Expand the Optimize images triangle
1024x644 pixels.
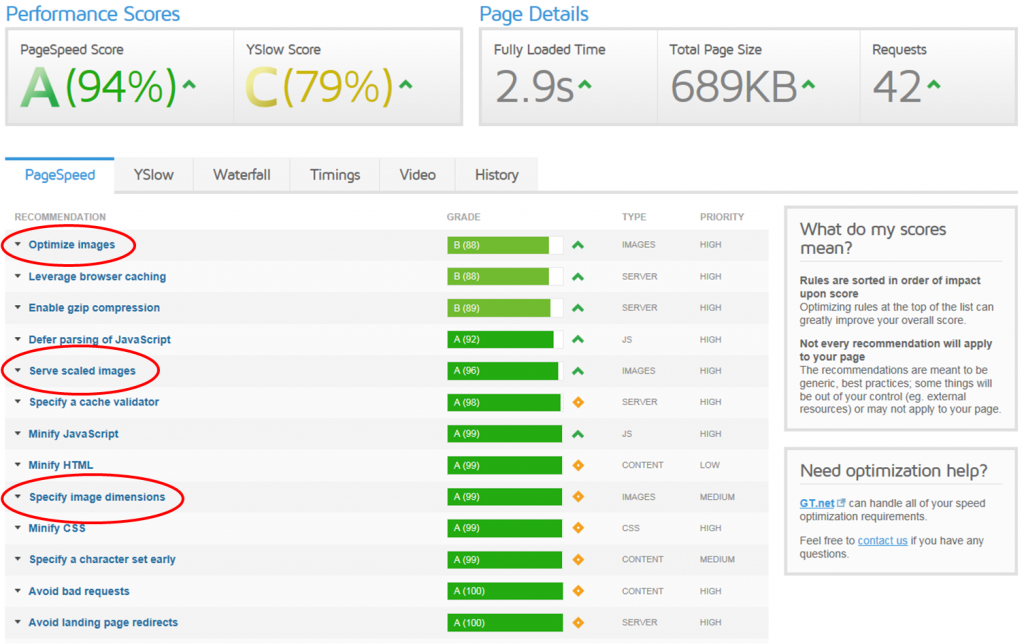[18, 244]
